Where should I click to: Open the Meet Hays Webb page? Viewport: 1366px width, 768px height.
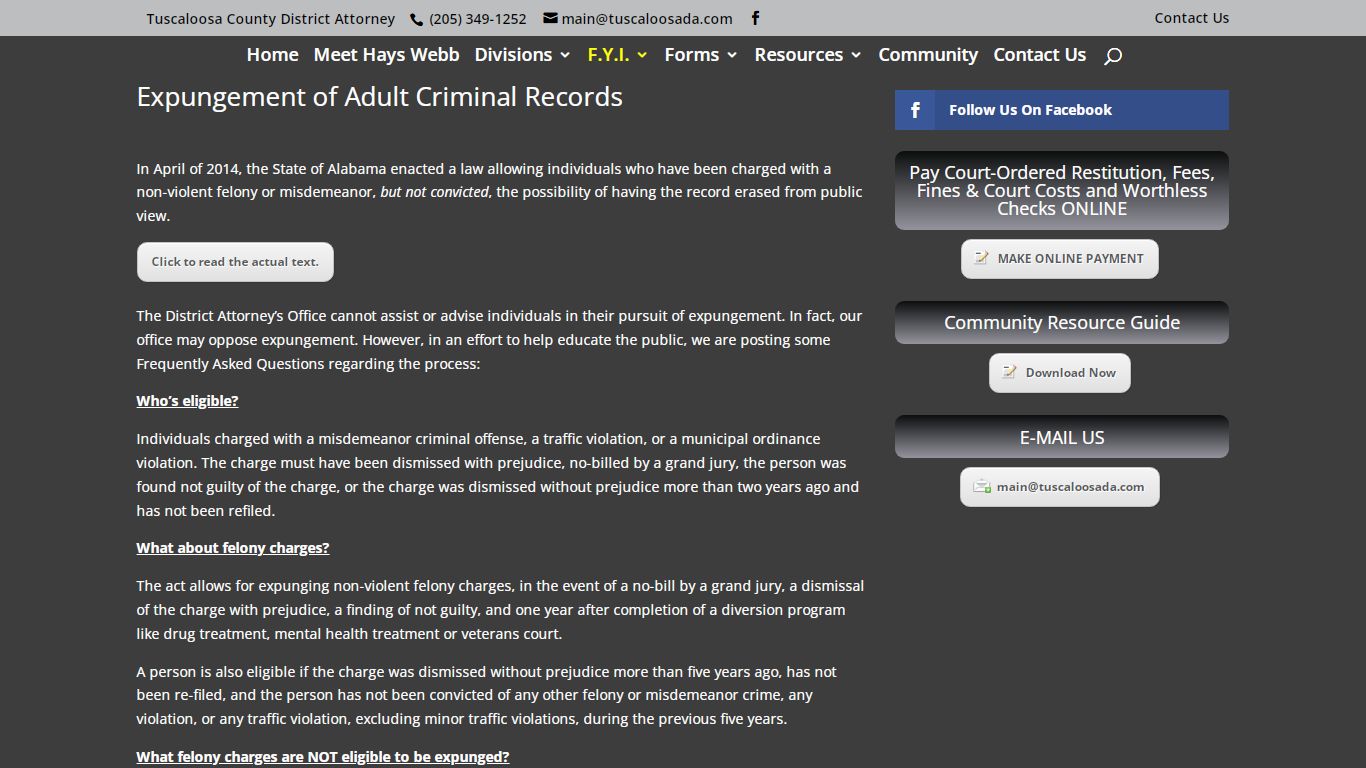pyautogui.click(x=386, y=55)
